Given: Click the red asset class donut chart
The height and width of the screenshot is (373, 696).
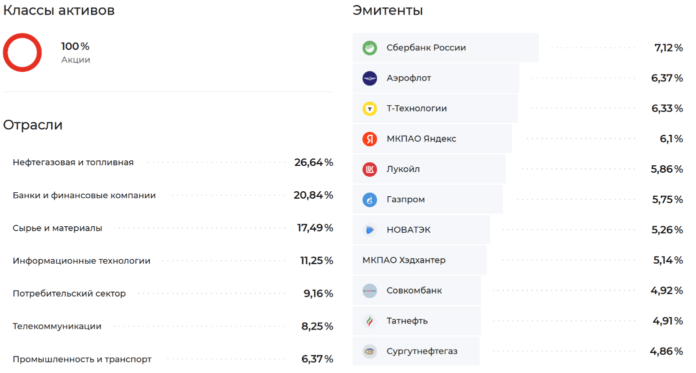Looking at the screenshot, I should 22,52.
